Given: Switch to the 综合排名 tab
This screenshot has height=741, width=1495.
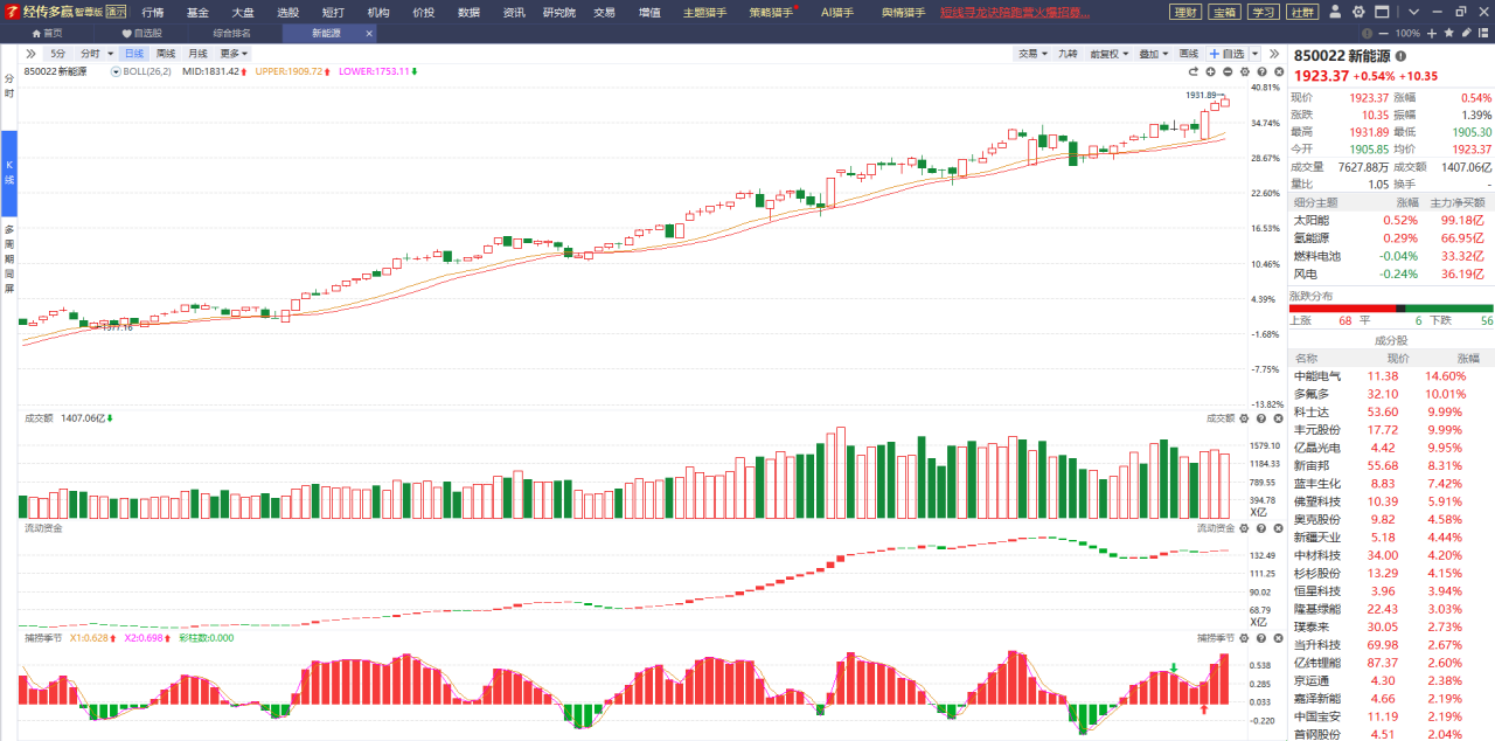Looking at the screenshot, I should coord(232,33).
